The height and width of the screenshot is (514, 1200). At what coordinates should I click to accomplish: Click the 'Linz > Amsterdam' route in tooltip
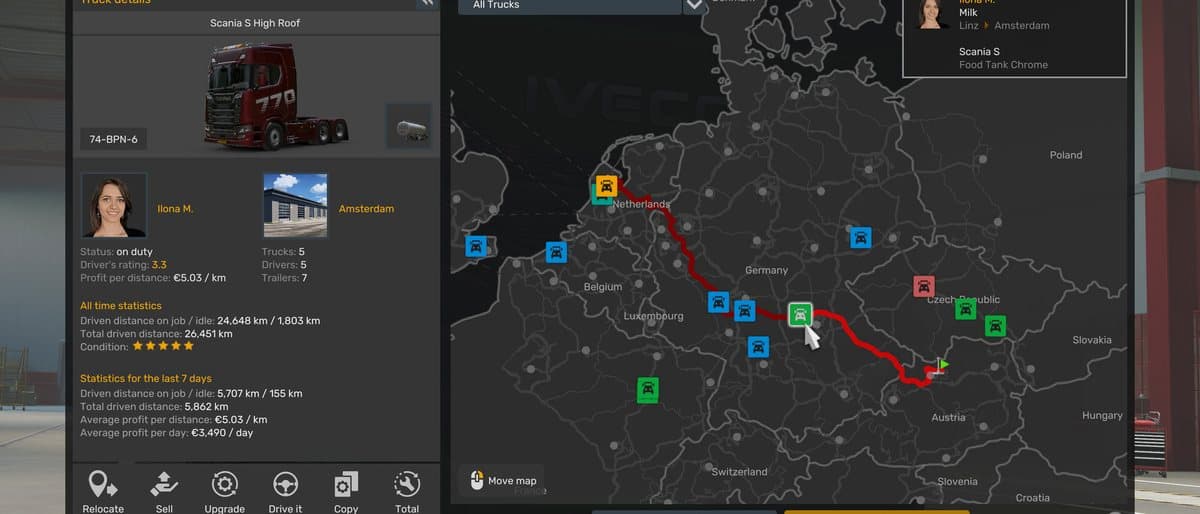pyautogui.click(x=1004, y=25)
